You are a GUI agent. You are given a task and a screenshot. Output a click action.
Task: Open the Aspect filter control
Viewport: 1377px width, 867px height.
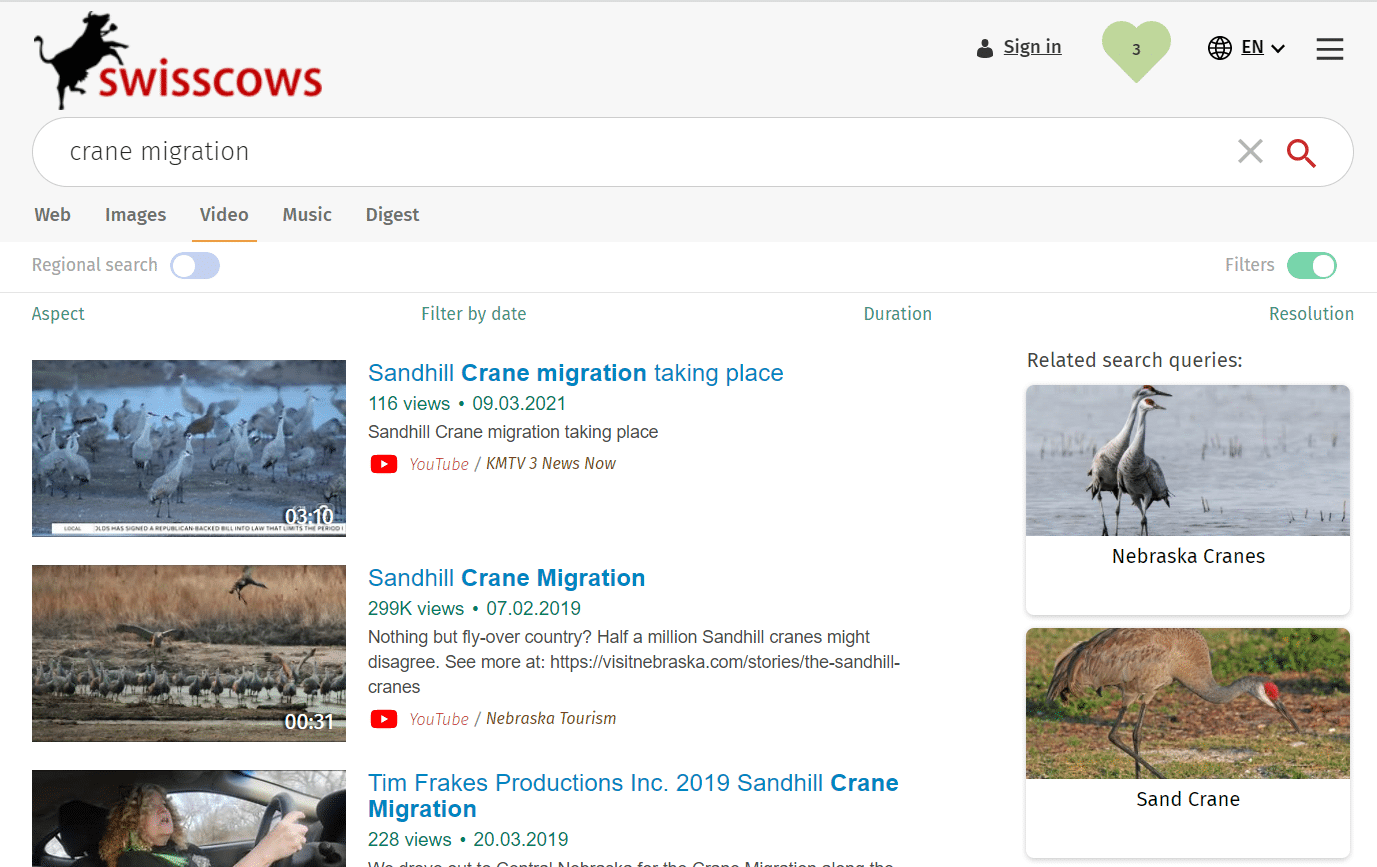click(58, 313)
